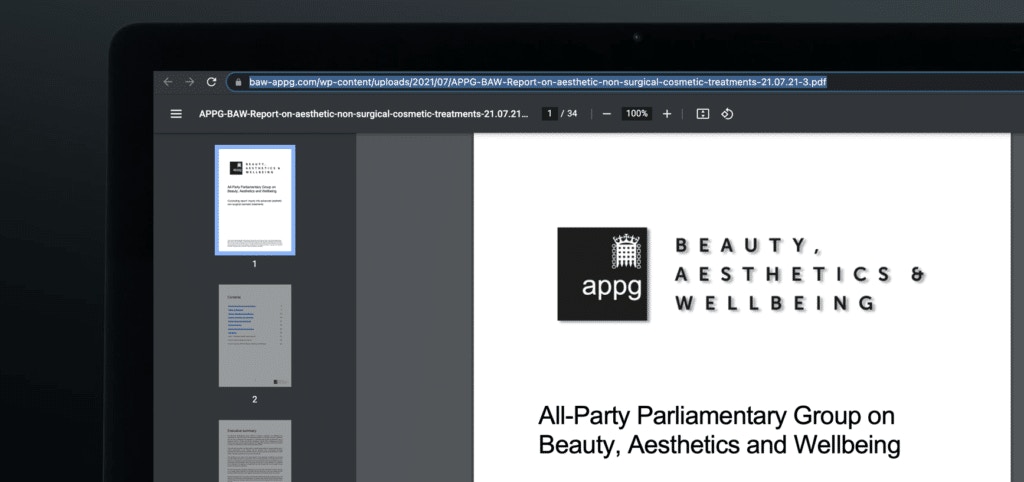Click the appg logo on the page
The height and width of the screenshot is (482, 1024).
pyautogui.click(x=602, y=274)
